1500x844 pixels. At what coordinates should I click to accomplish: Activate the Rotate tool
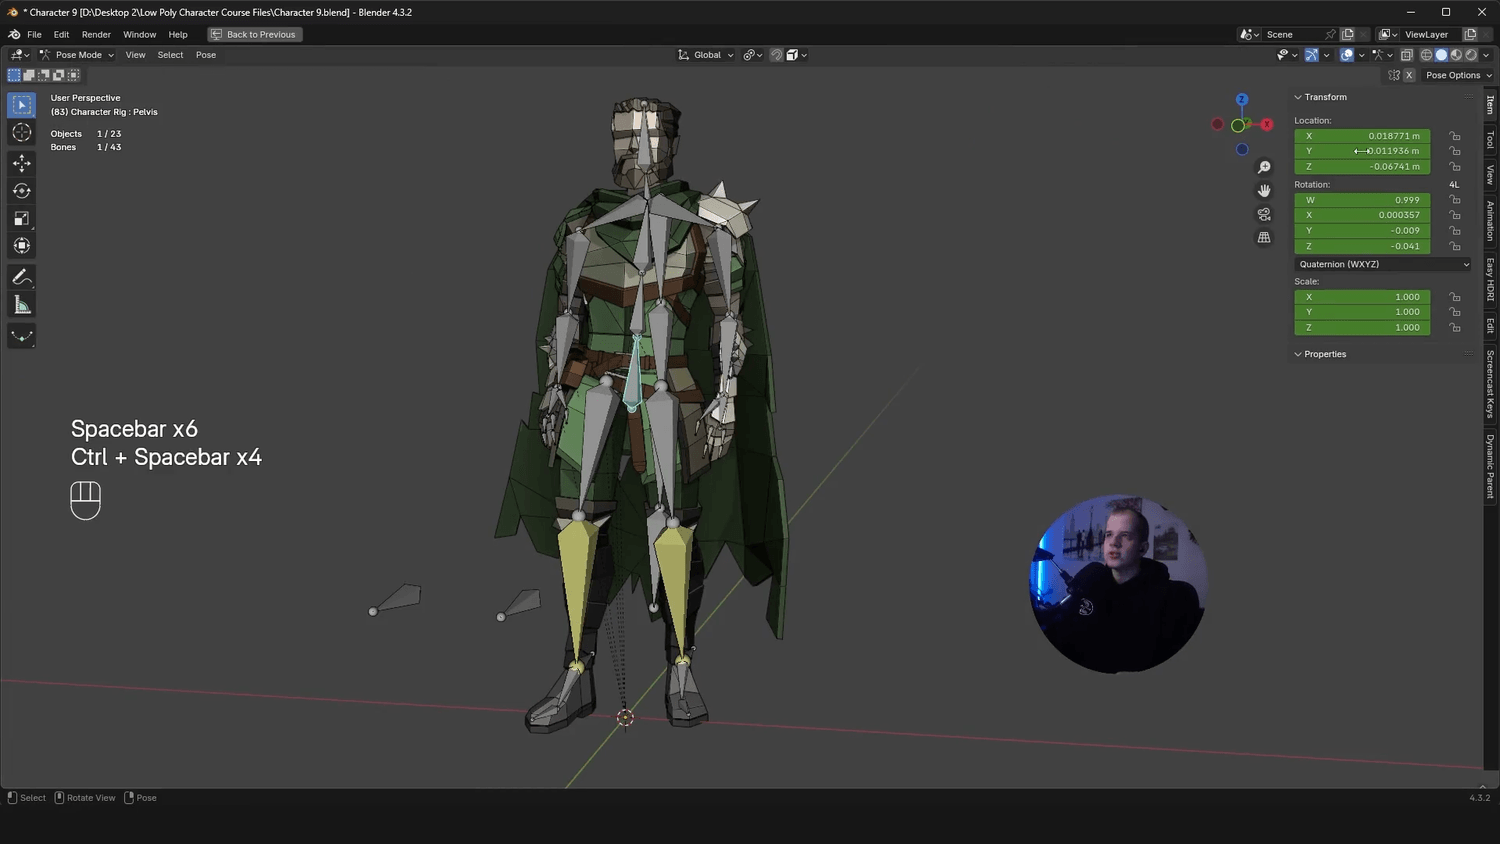[21, 190]
